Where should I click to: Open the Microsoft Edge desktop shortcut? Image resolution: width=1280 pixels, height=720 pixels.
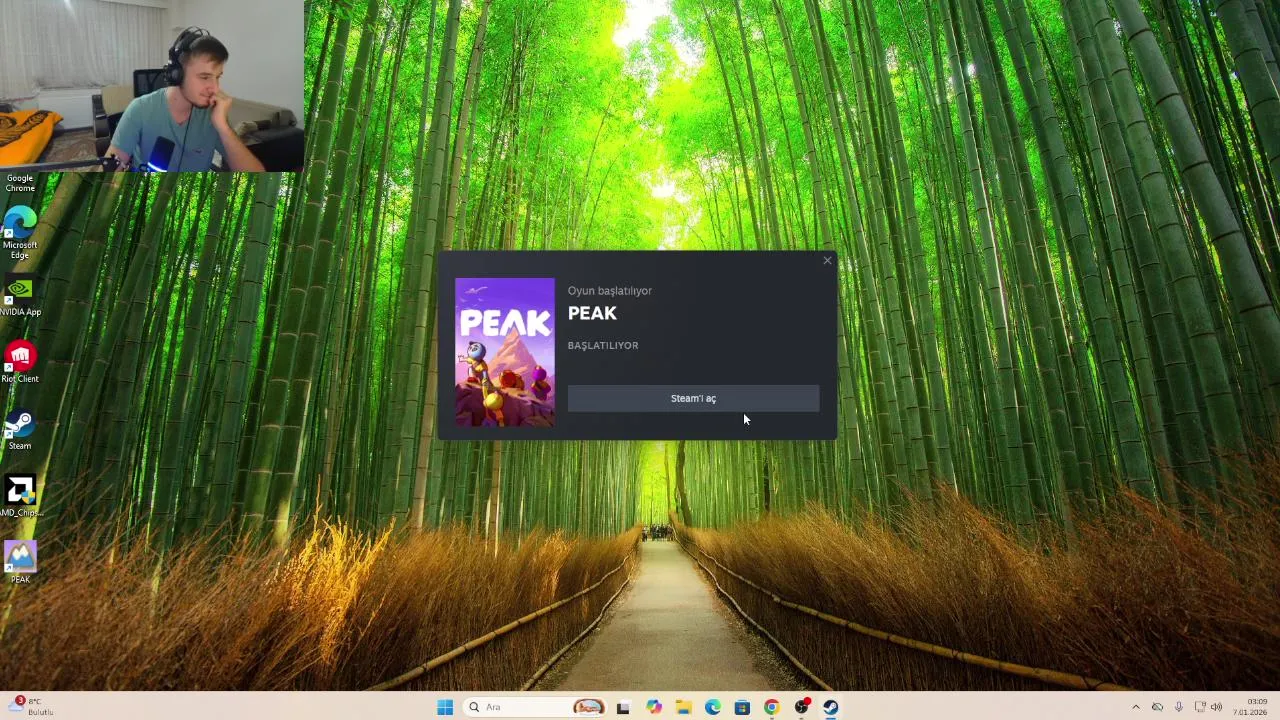click(20, 232)
